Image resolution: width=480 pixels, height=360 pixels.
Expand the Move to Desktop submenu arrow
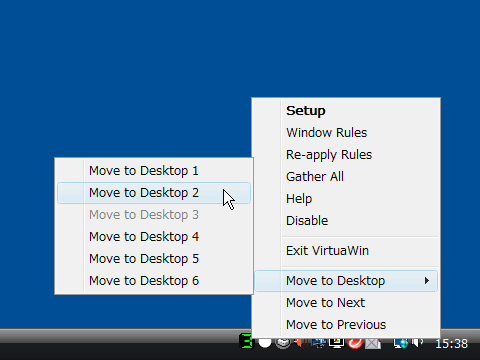427,281
